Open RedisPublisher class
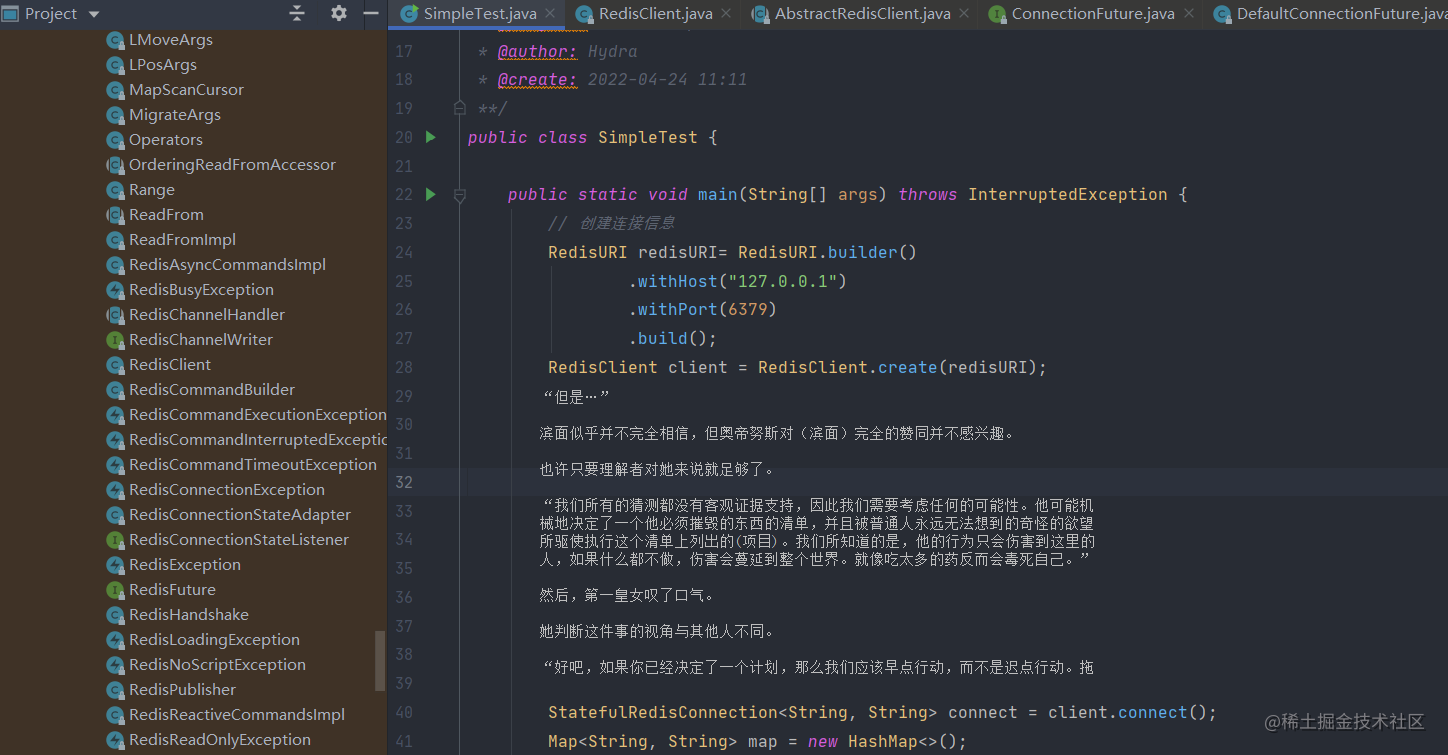This screenshot has width=1448, height=755. (x=182, y=690)
